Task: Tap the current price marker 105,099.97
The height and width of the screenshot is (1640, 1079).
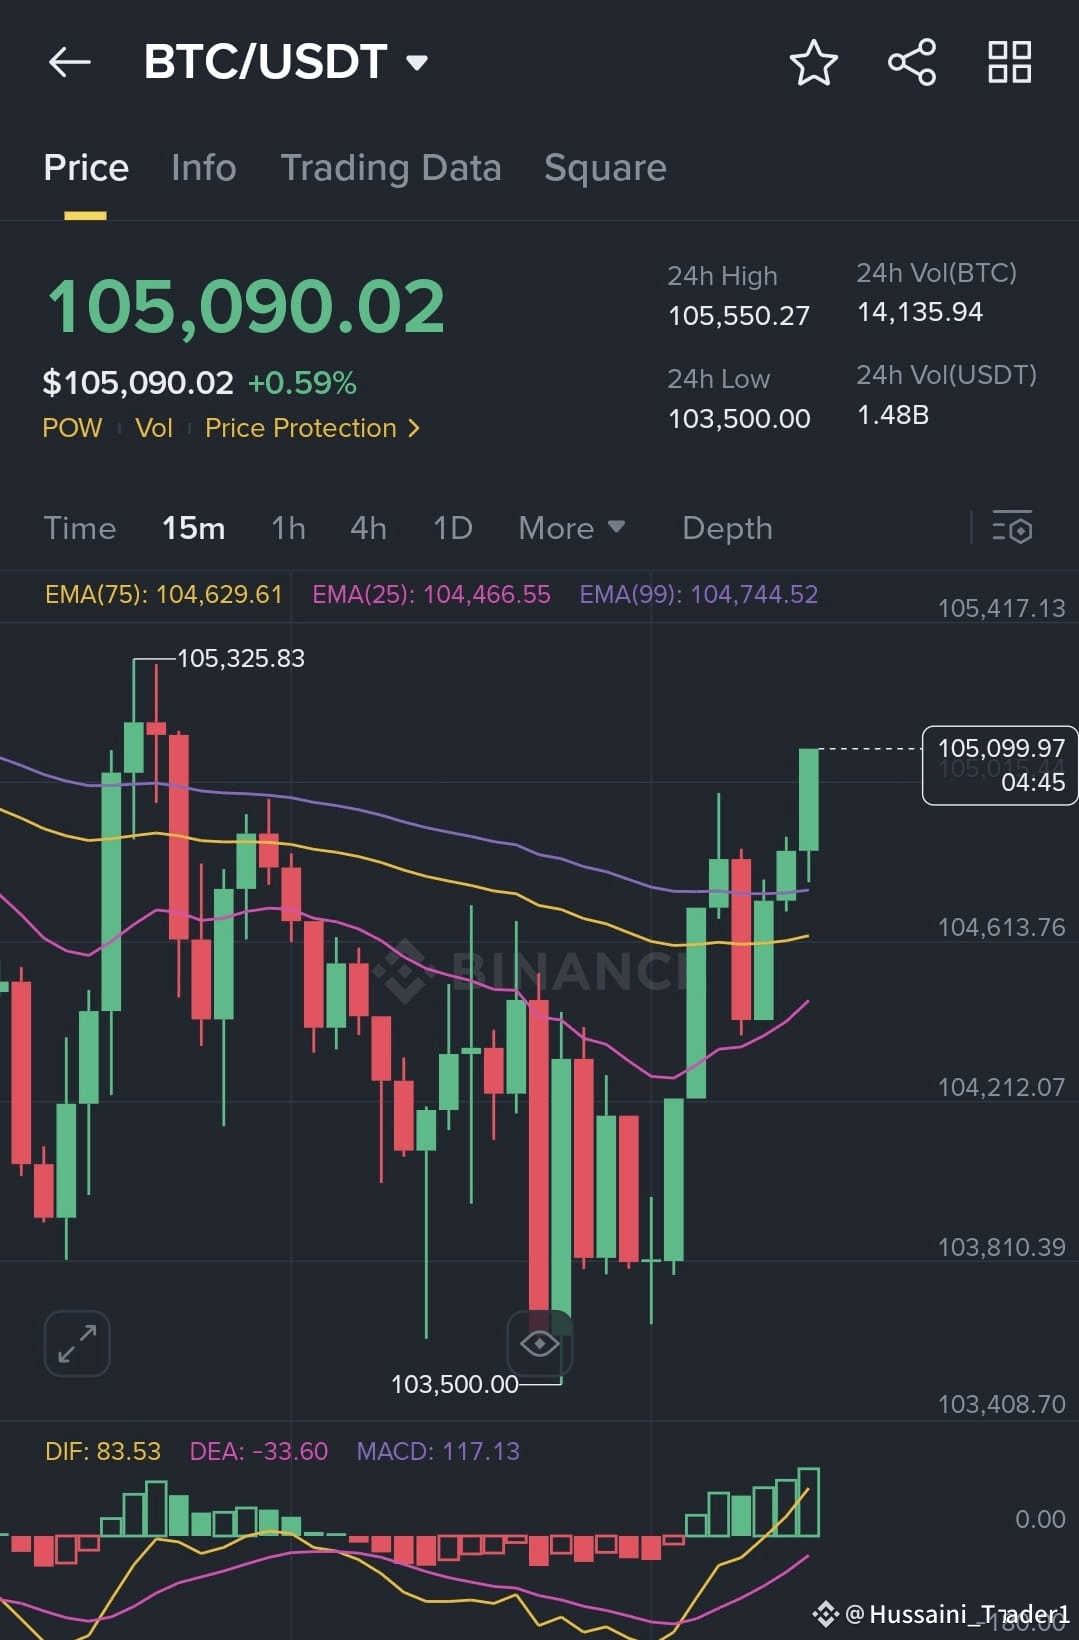Action: [1000, 765]
